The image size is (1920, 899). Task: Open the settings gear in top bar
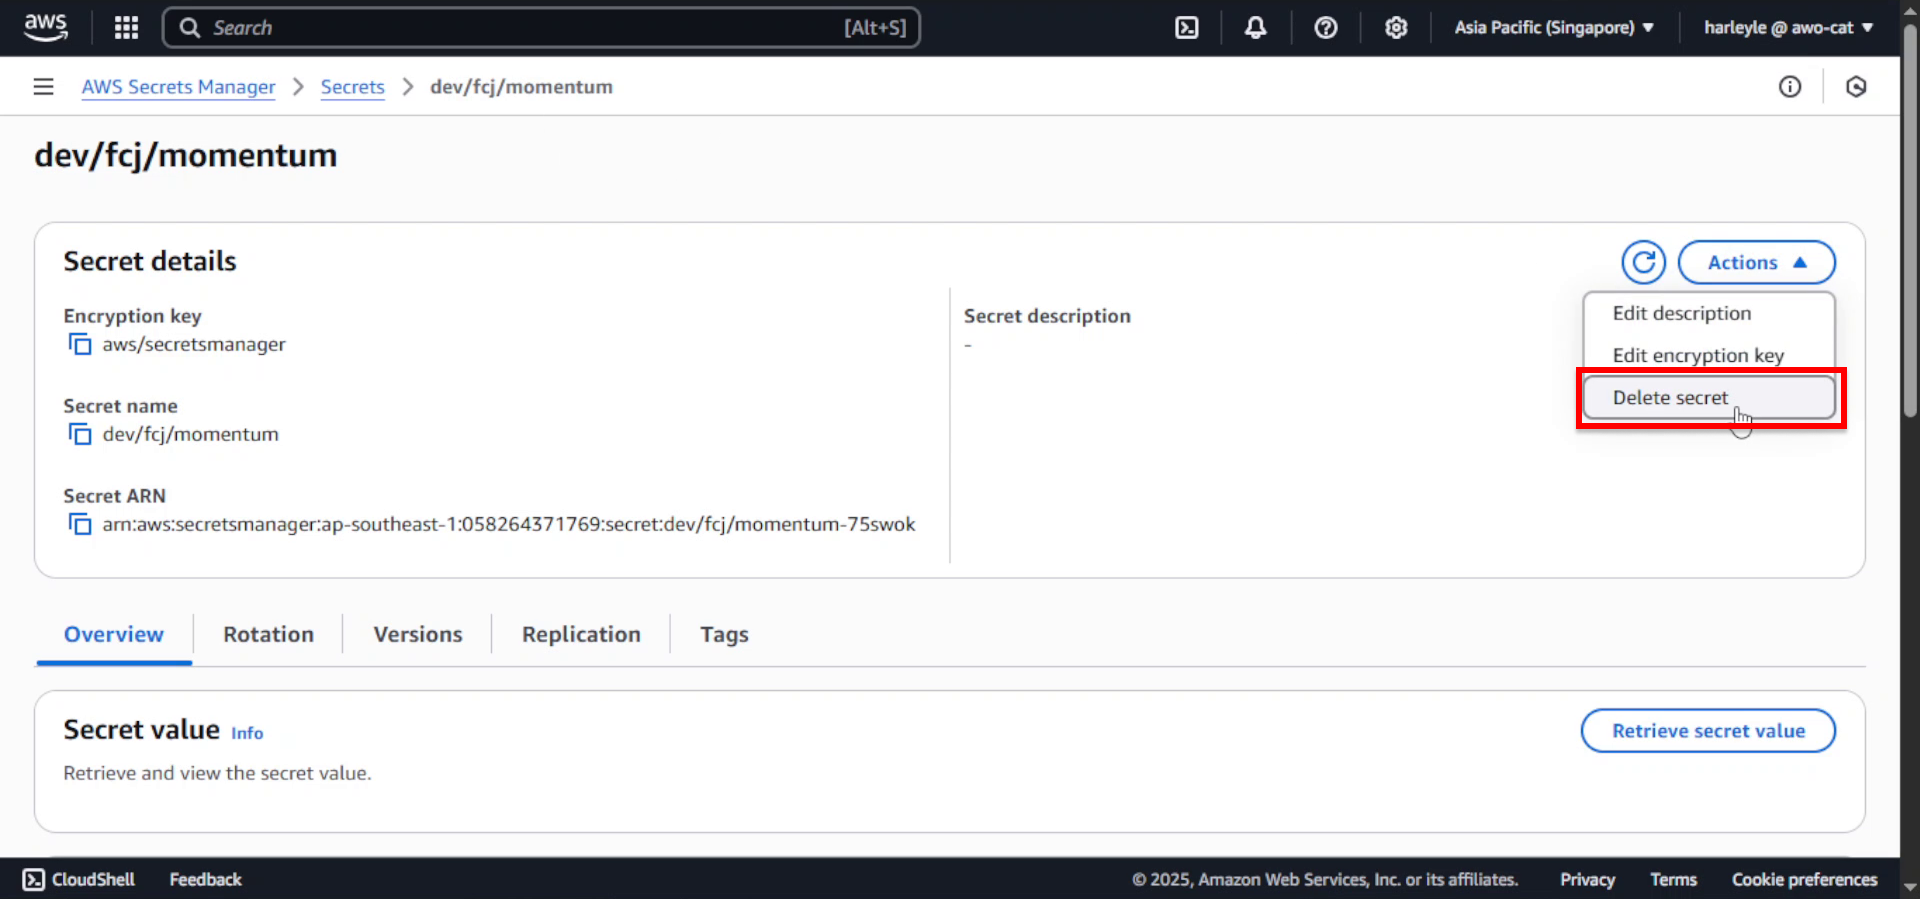click(x=1396, y=27)
